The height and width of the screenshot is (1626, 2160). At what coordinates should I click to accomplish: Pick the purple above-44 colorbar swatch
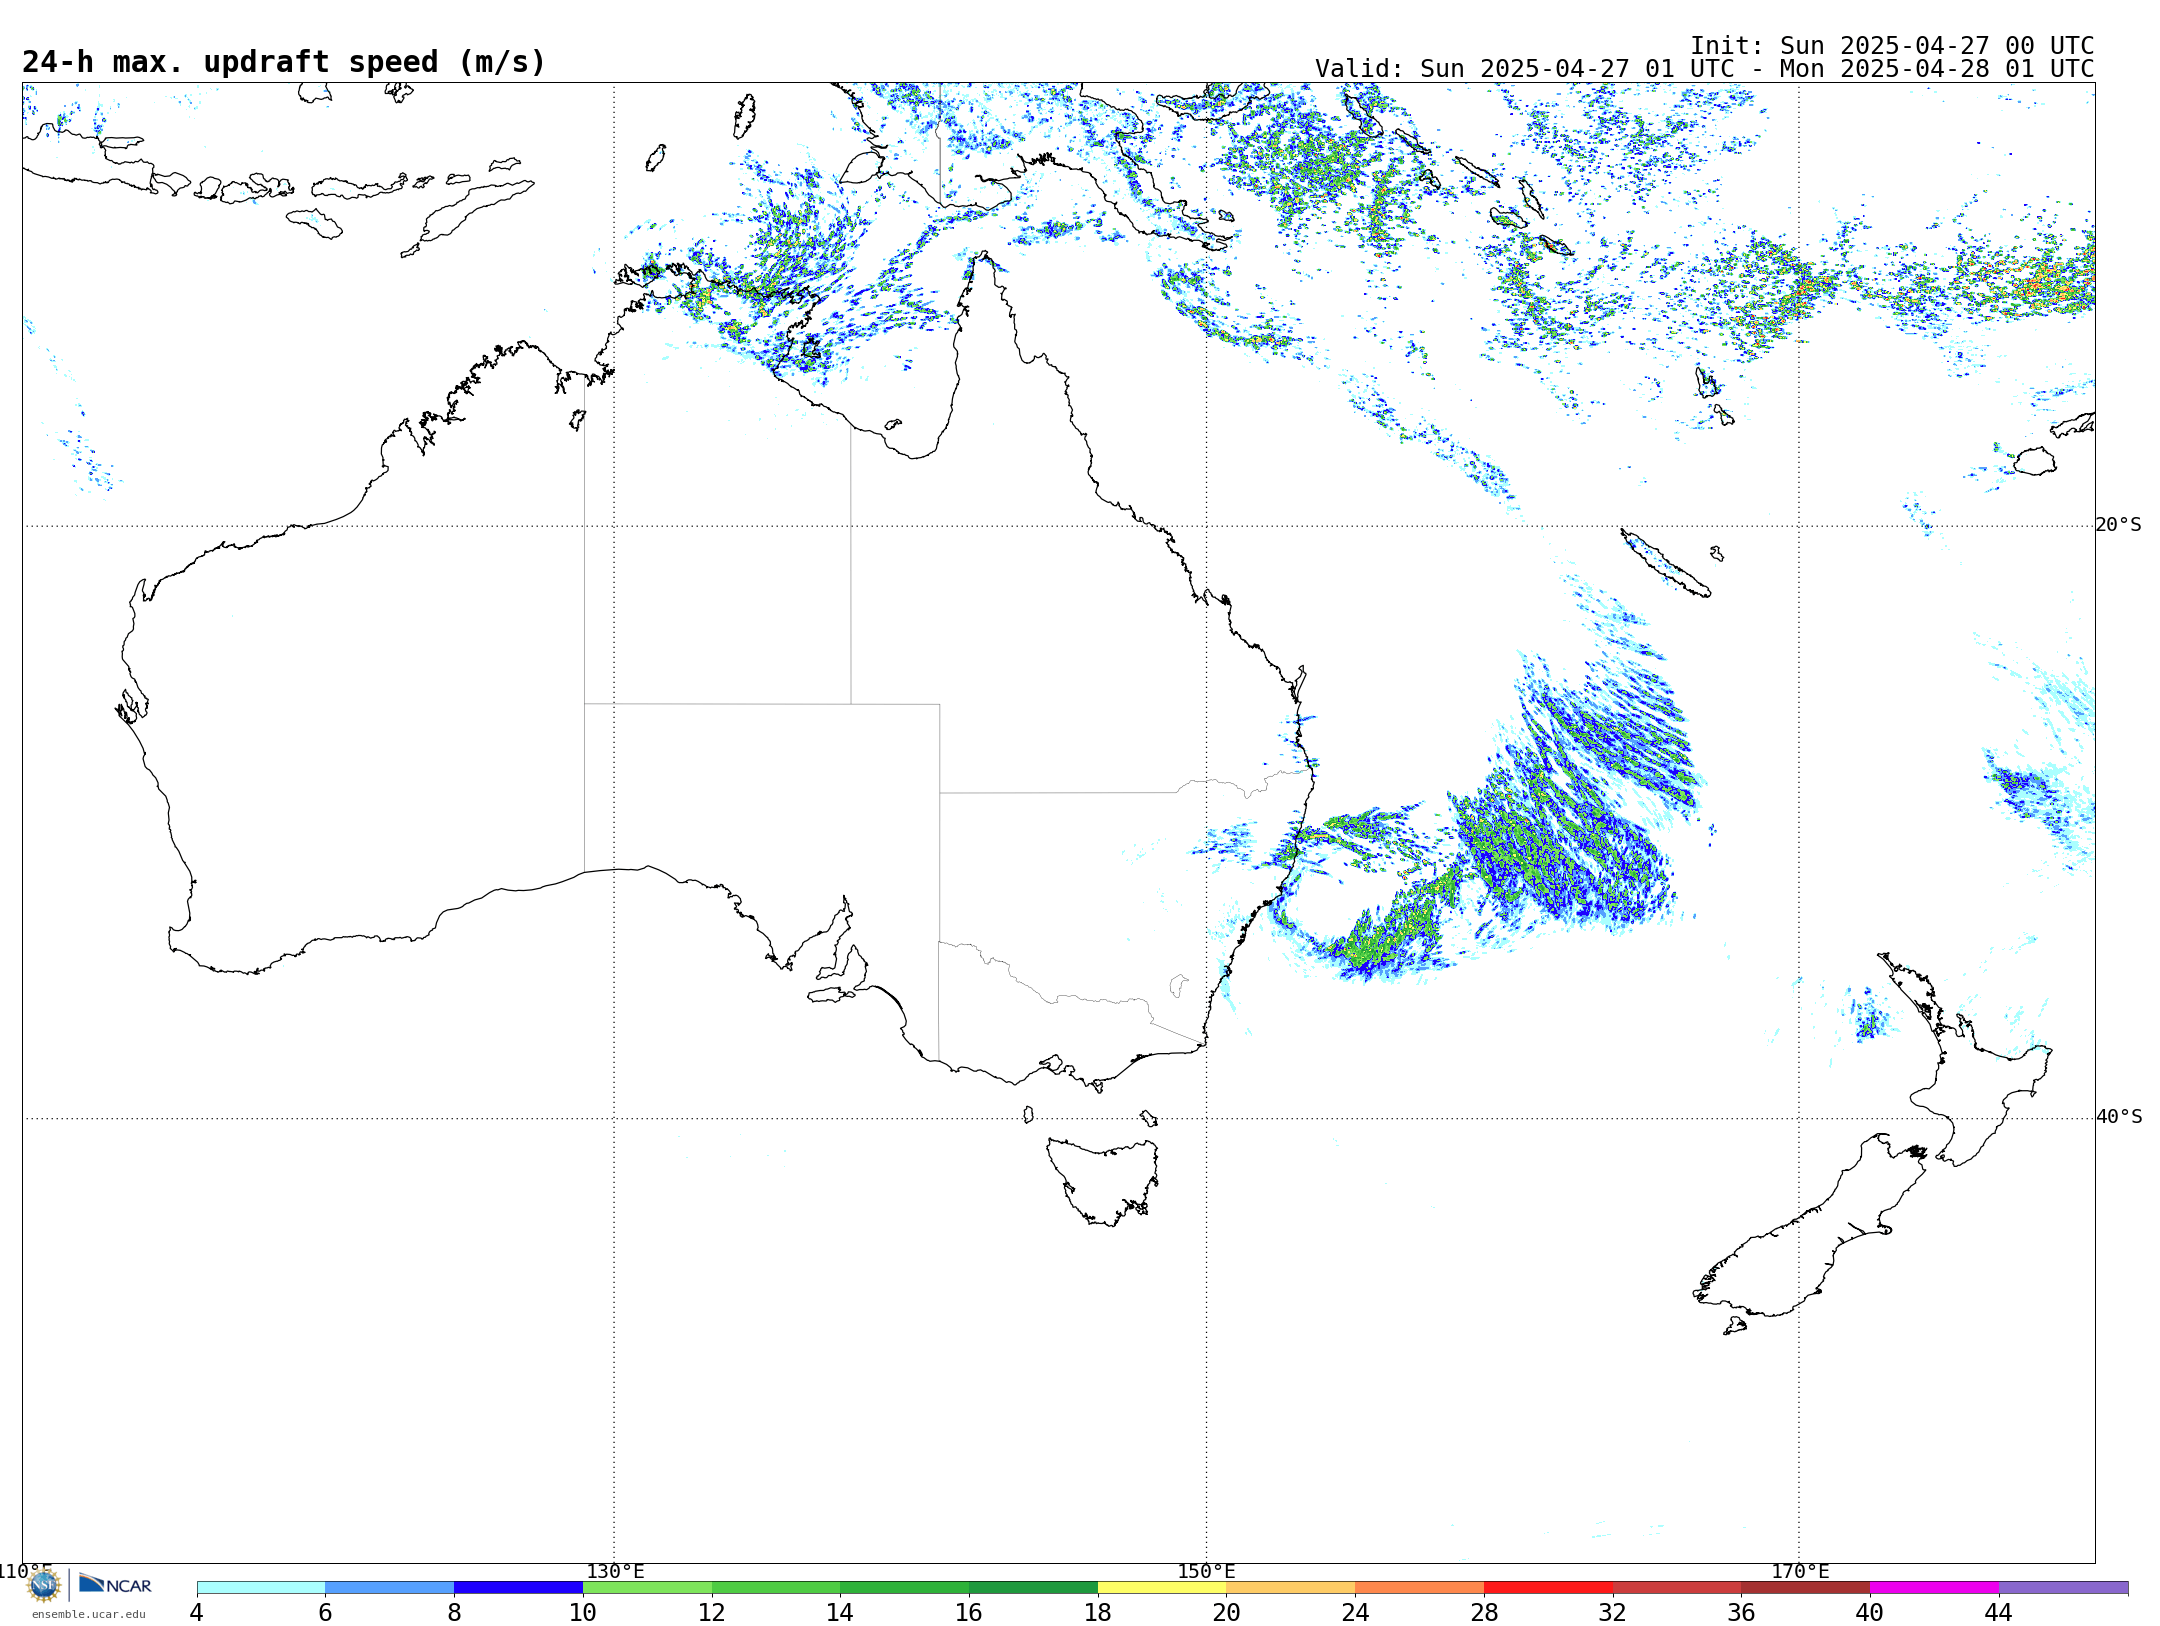(x=2063, y=1588)
